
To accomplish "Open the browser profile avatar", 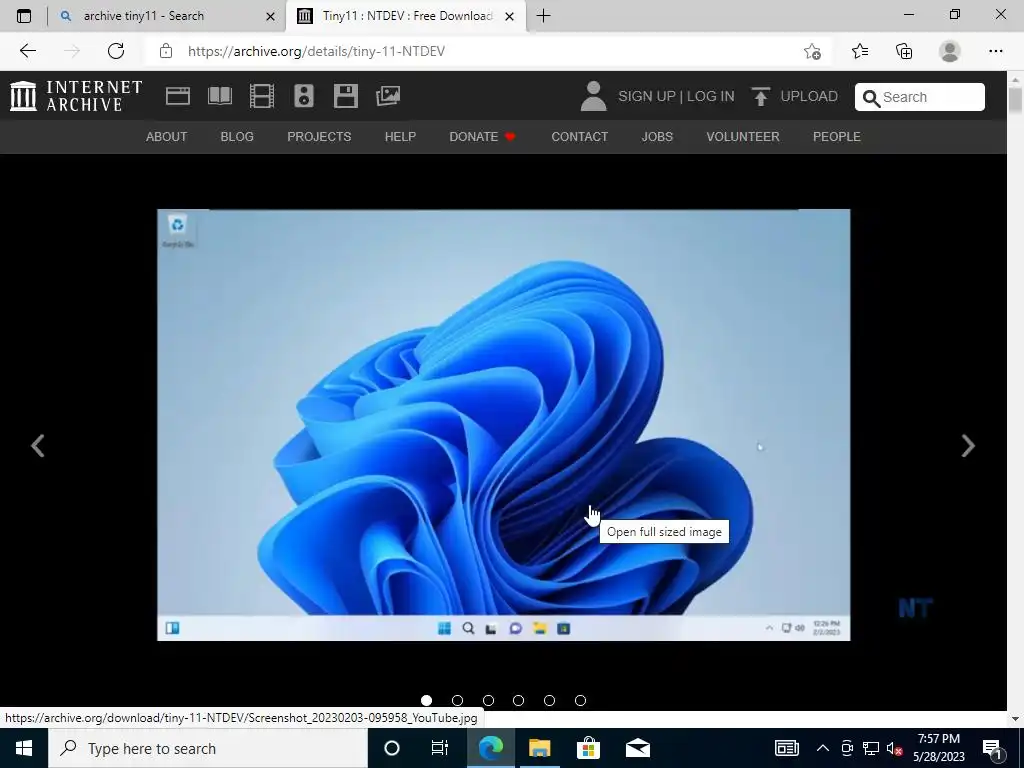I will [x=950, y=51].
